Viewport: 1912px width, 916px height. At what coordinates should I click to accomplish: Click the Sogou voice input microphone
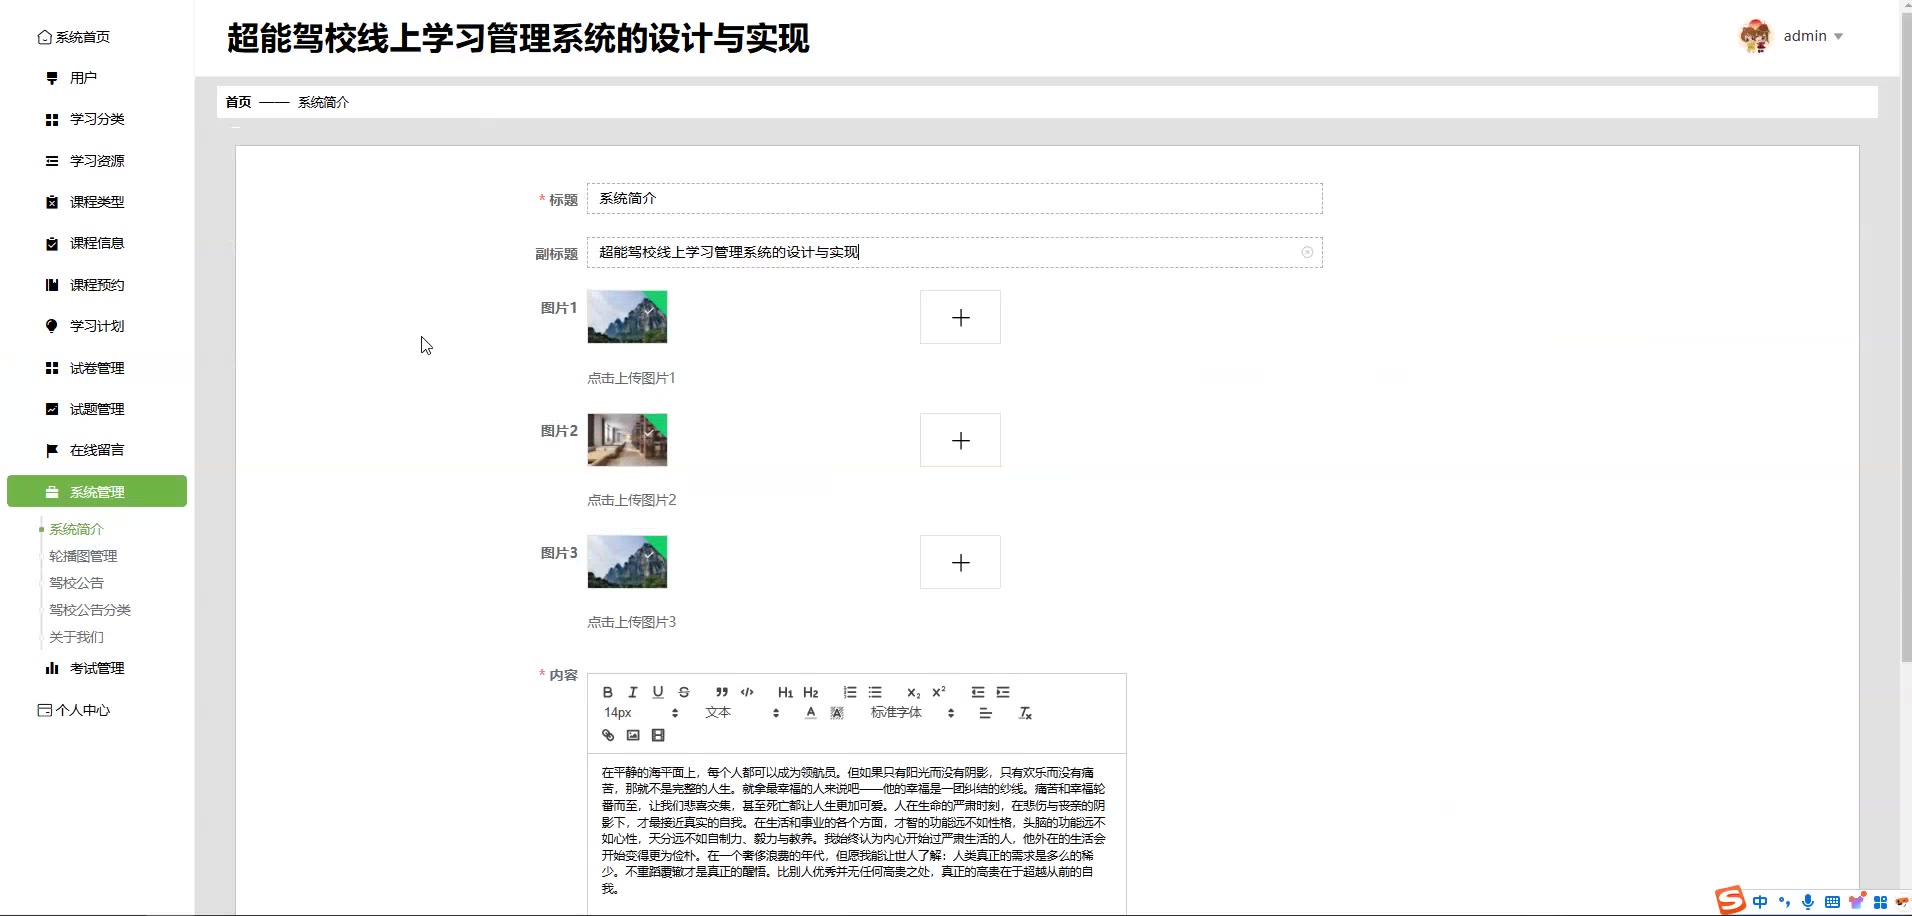(x=1808, y=902)
